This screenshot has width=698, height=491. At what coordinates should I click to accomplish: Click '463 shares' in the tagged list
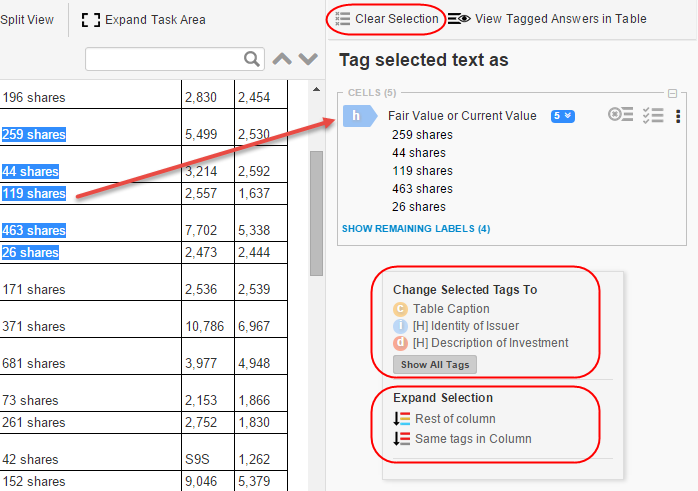click(x=422, y=189)
